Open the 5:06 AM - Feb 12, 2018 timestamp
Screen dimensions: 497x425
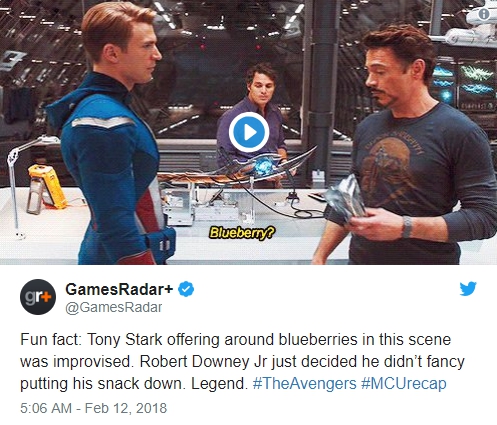pyautogui.click(x=94, y=408)
